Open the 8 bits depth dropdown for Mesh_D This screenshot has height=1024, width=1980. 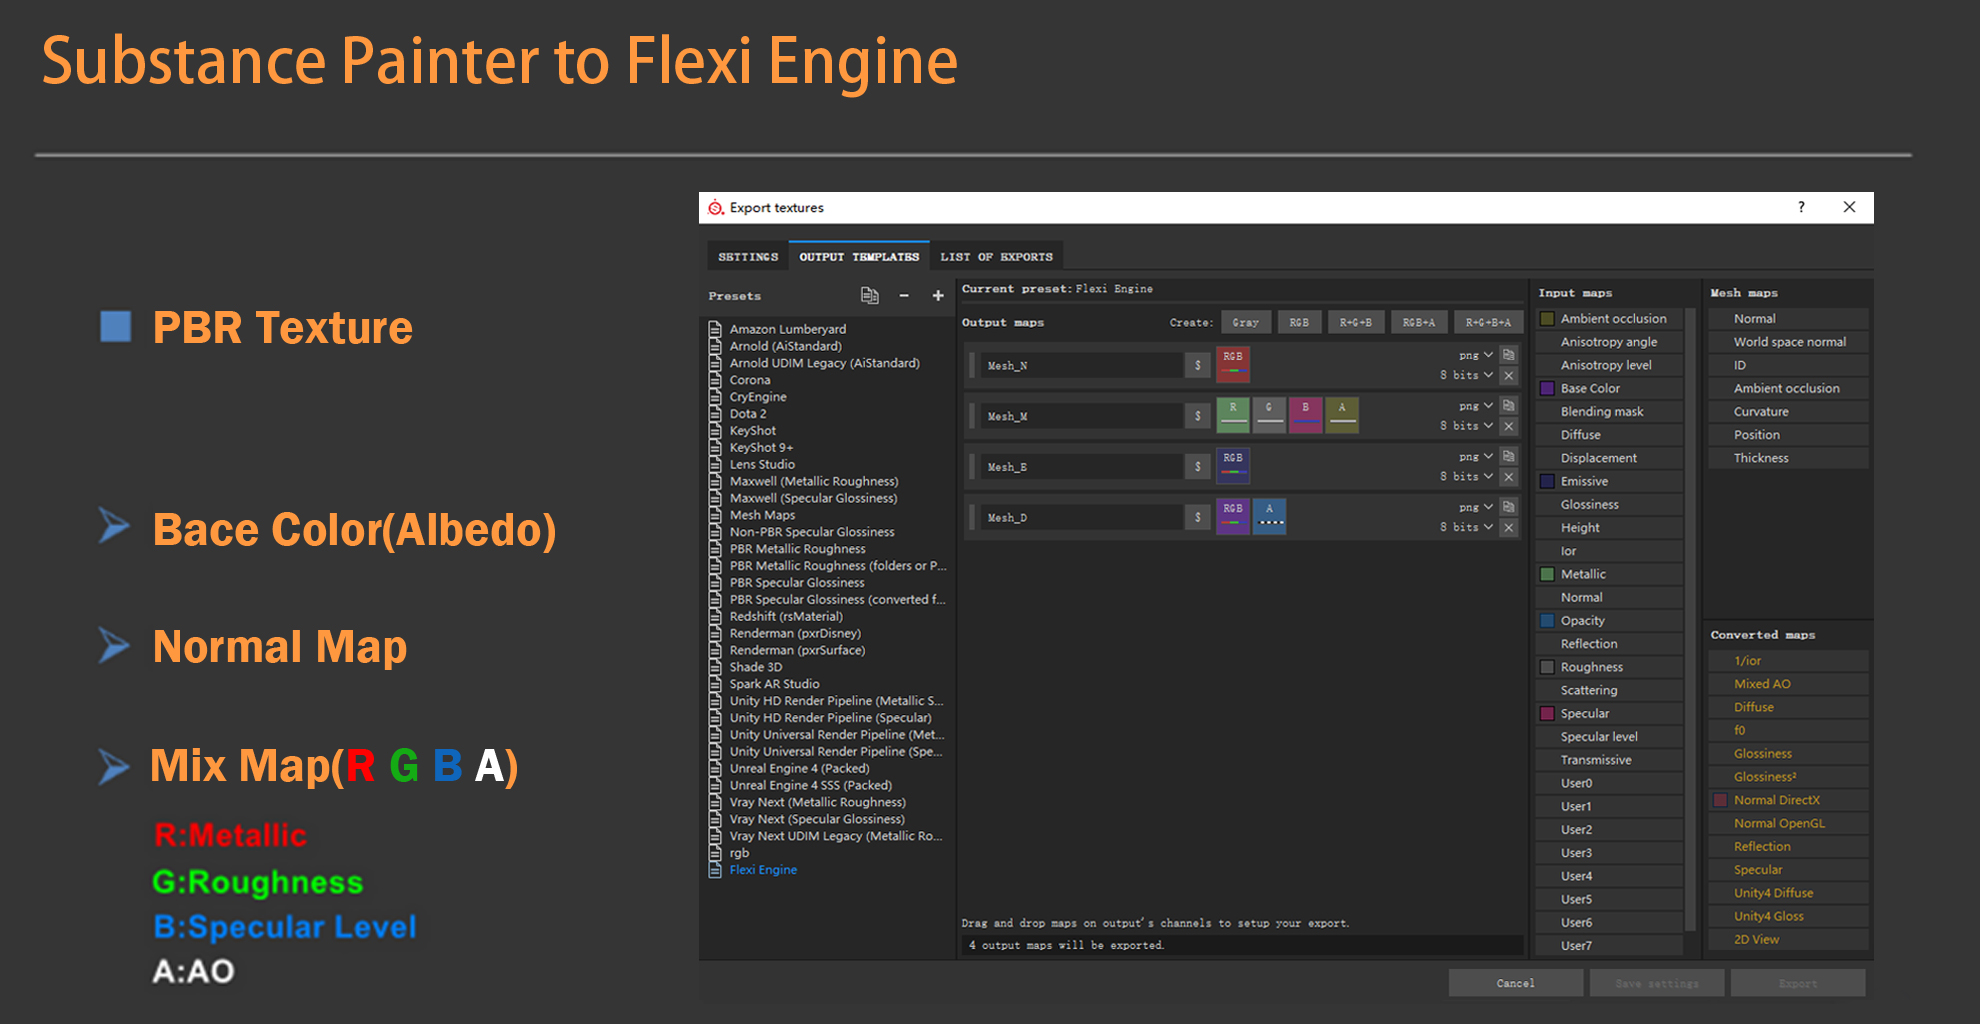click(x=1466, y=527)
